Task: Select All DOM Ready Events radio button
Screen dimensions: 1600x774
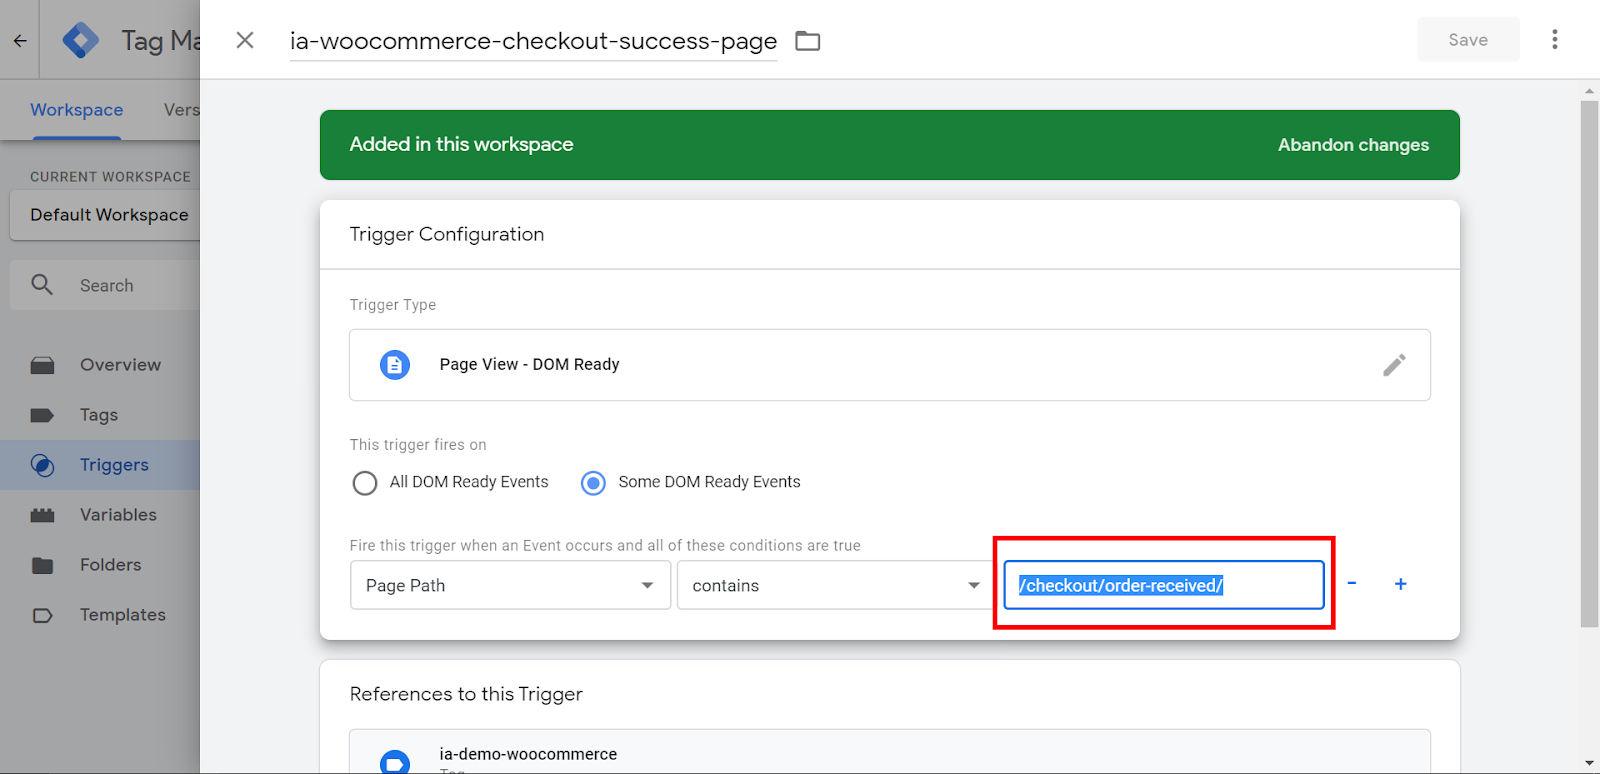Action: tap(365, 483)
